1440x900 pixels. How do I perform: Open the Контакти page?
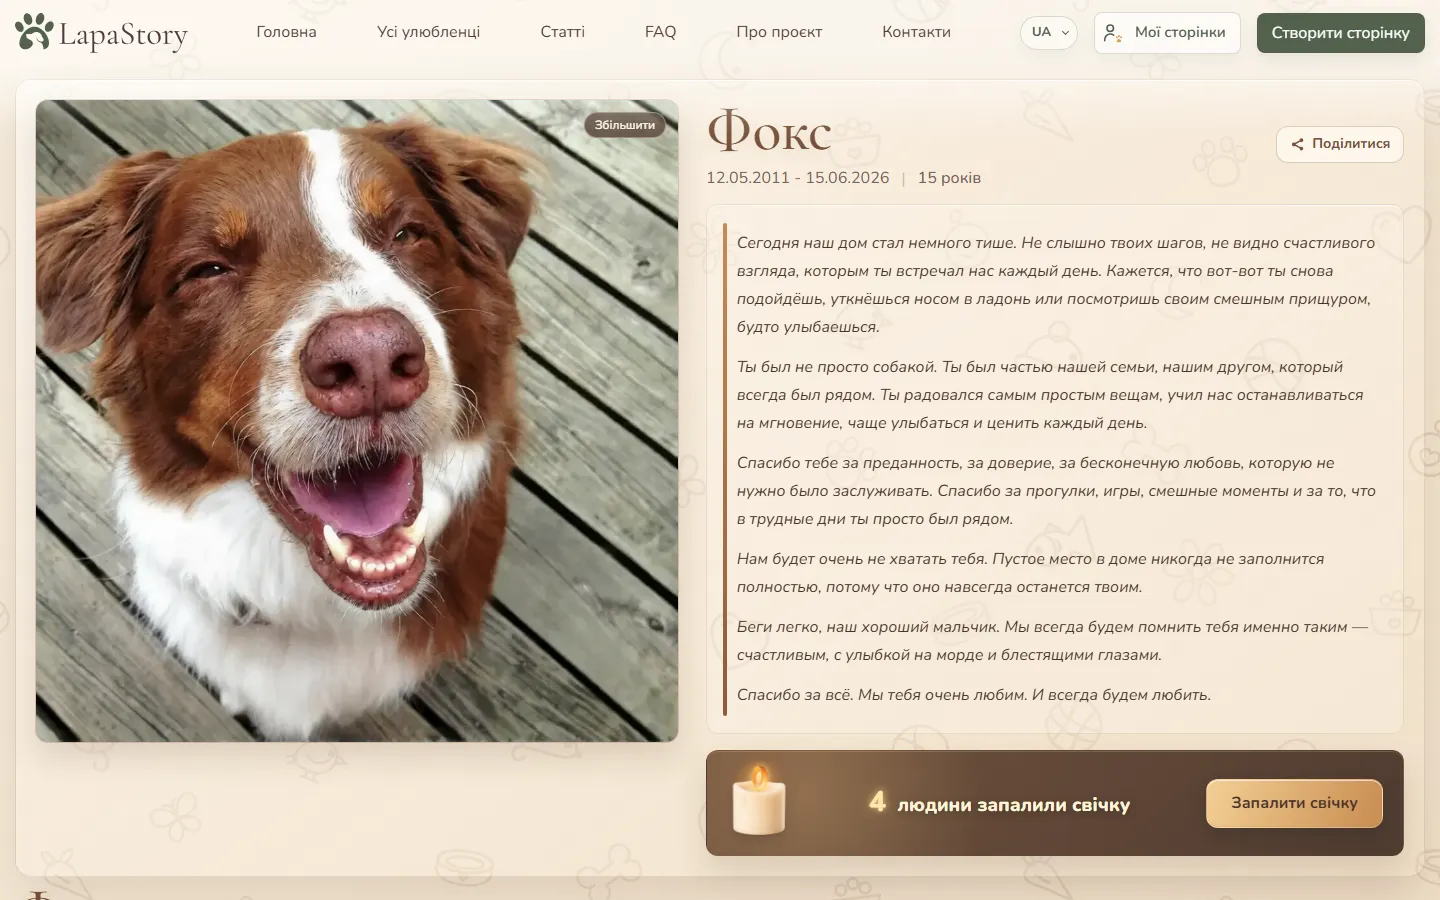pos(916,32)
